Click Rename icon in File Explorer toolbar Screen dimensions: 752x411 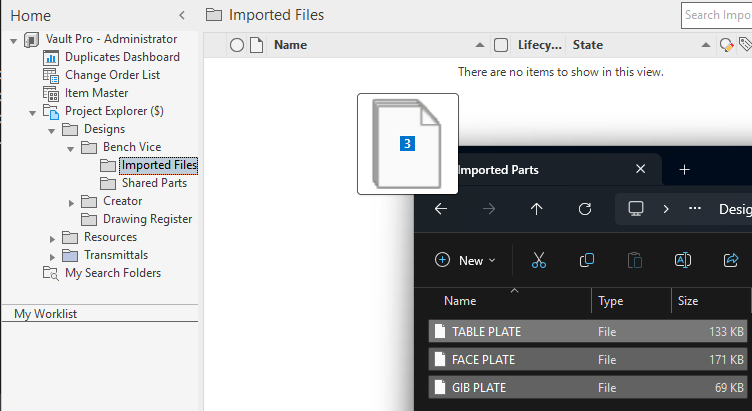click(x=682, y=260)
